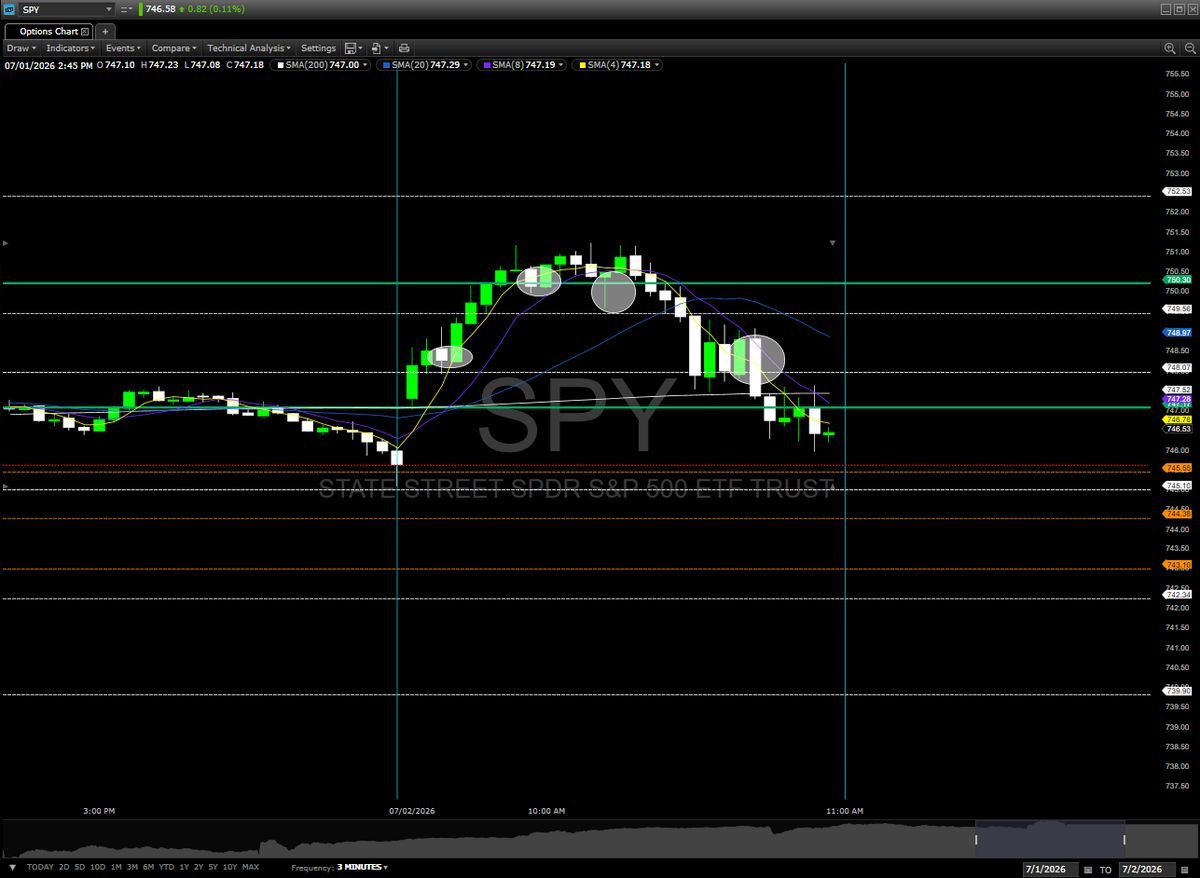Set range to 10D
Image resolution: width=1200 pixels, height=878 pixels.
click(100, 867)
